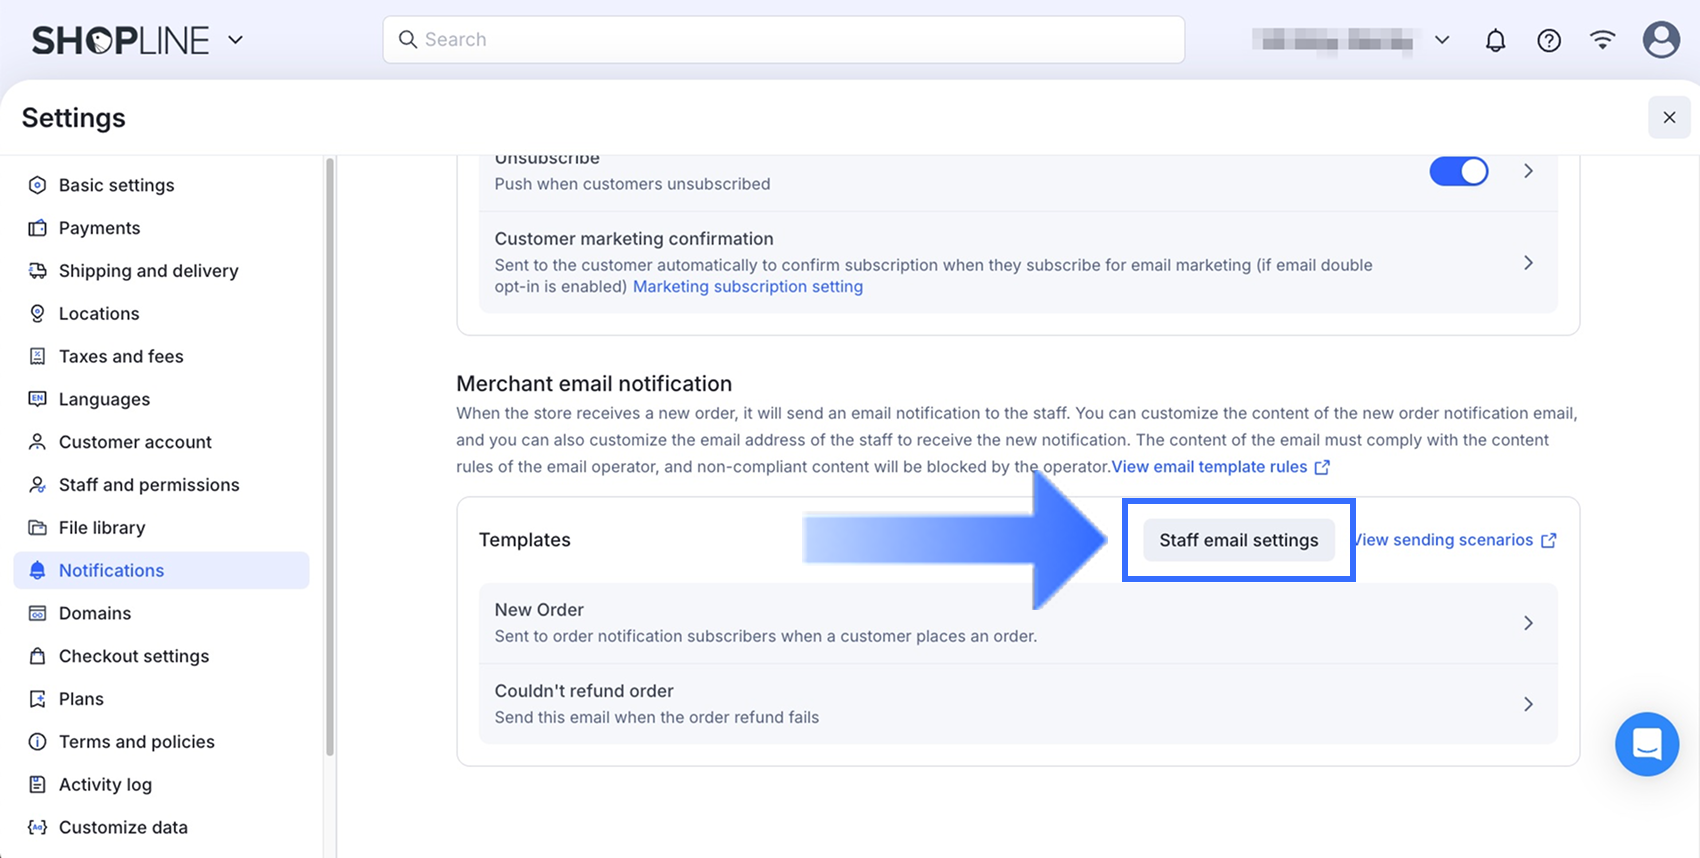Click the Payments sidebar icon

click(38, 228)
